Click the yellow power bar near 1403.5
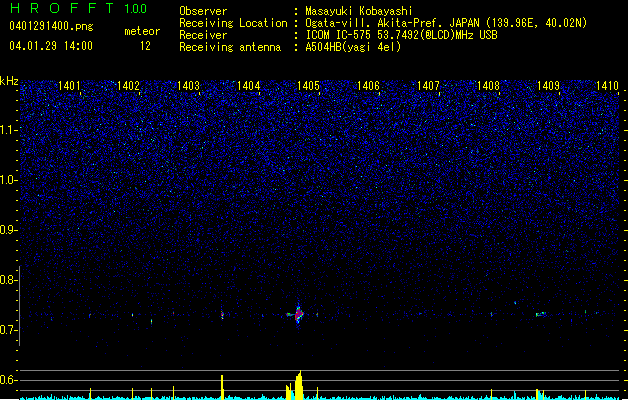 222,387
